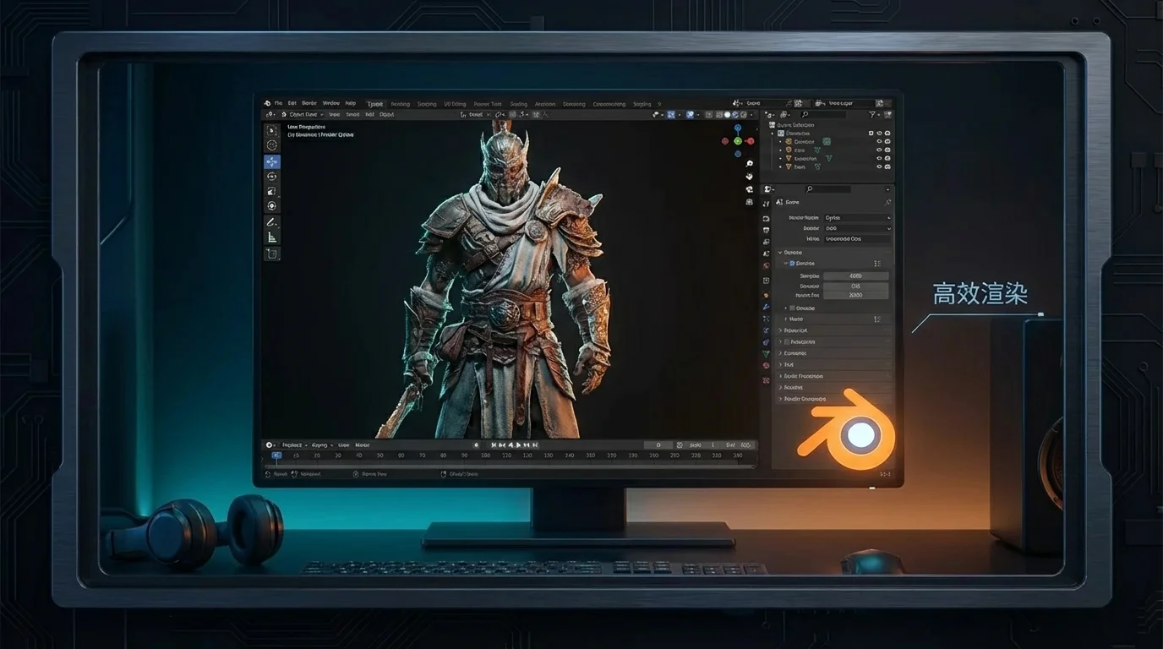Select the Scale tool

tap(272, 191)
